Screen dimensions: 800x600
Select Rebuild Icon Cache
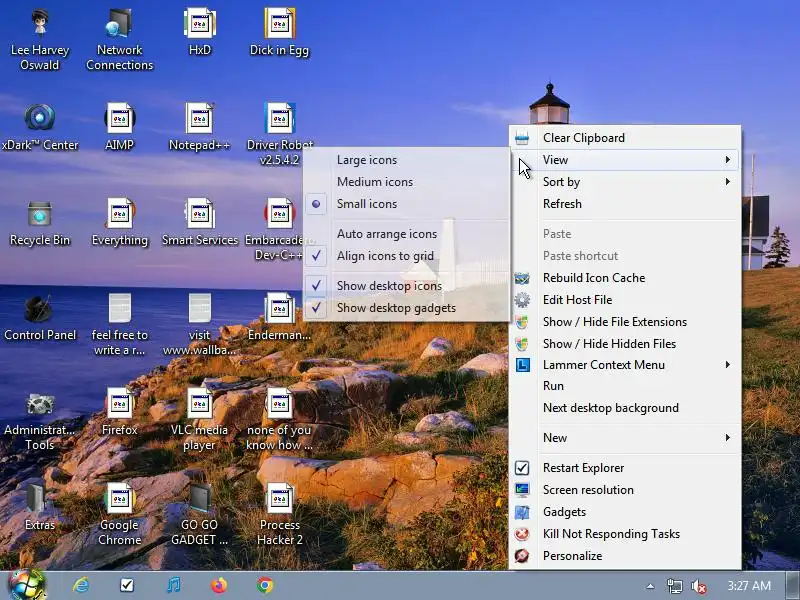(625, 278)
